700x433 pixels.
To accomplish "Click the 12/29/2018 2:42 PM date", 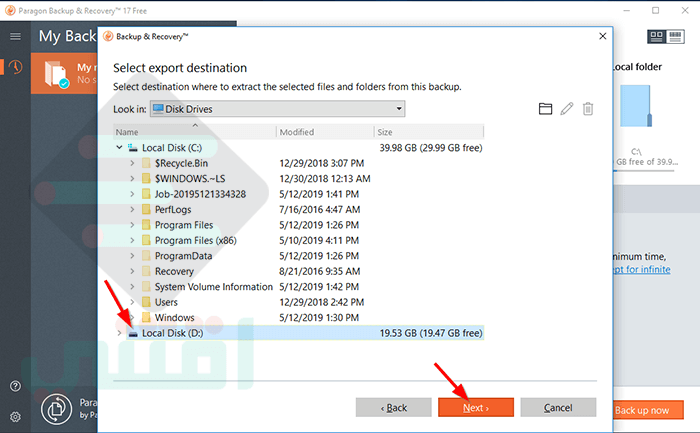I will (x=321, y=302).
